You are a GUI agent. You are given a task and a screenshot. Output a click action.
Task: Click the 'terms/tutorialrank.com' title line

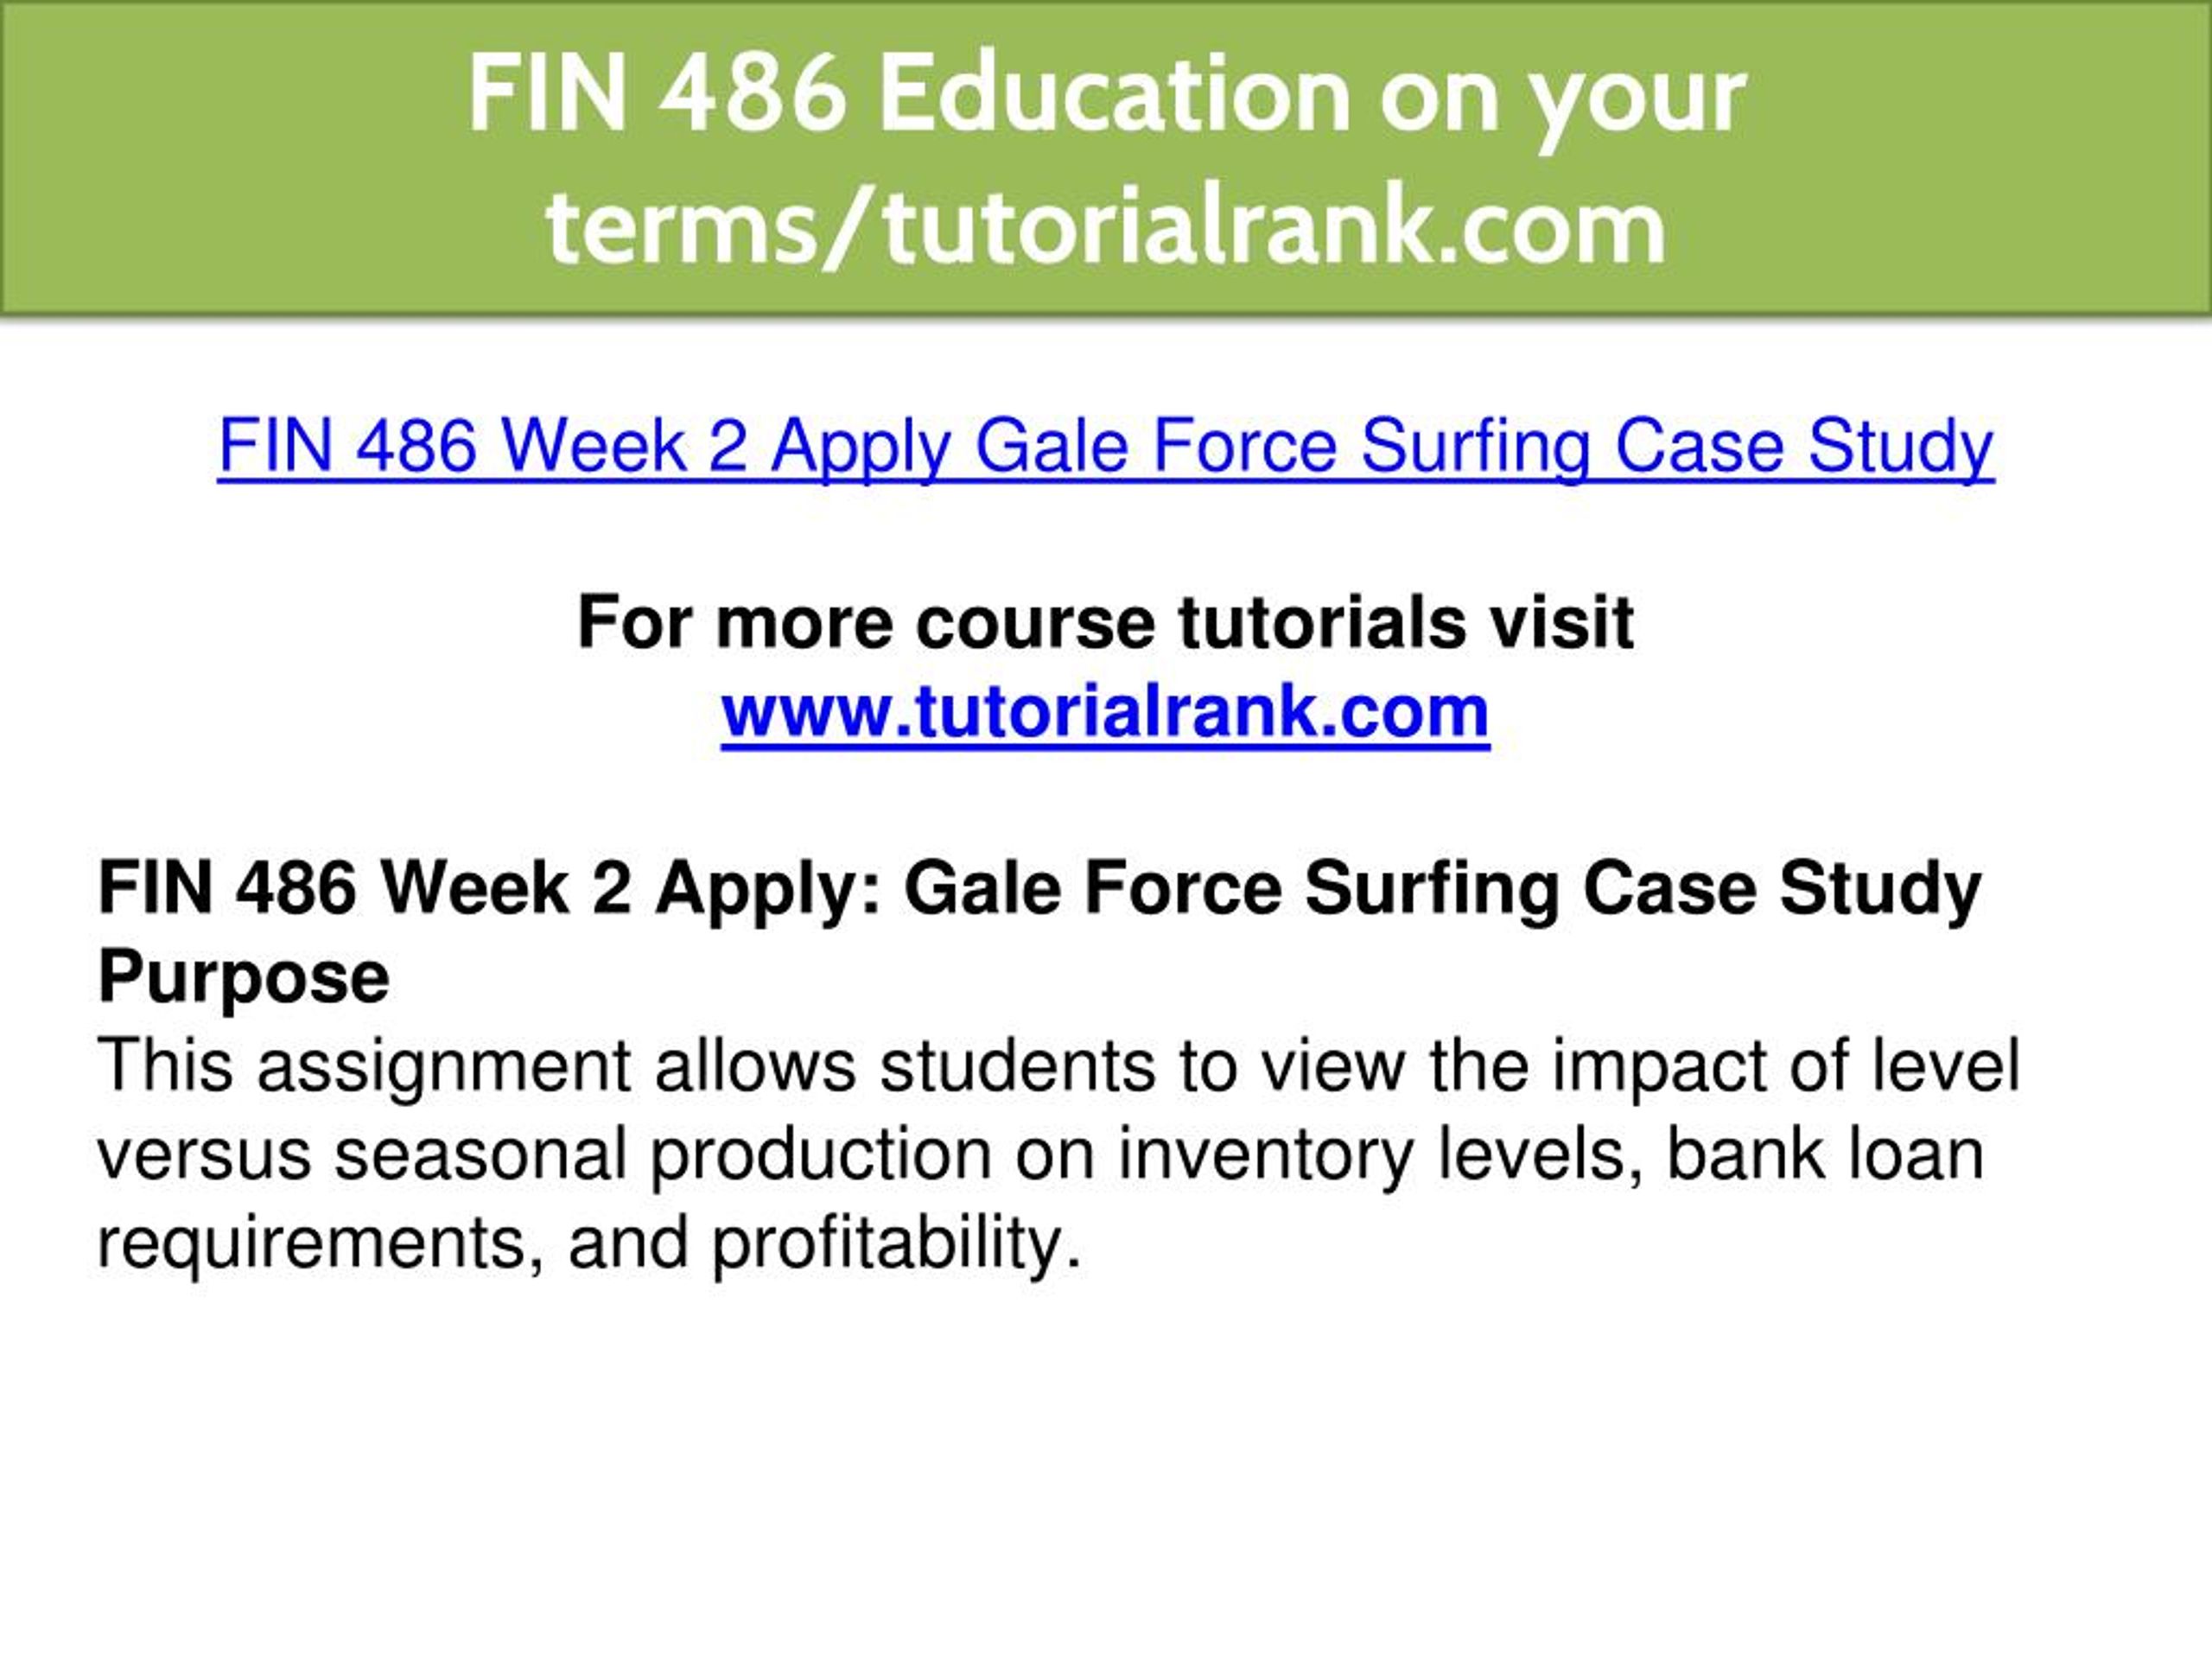[1106, 227]
